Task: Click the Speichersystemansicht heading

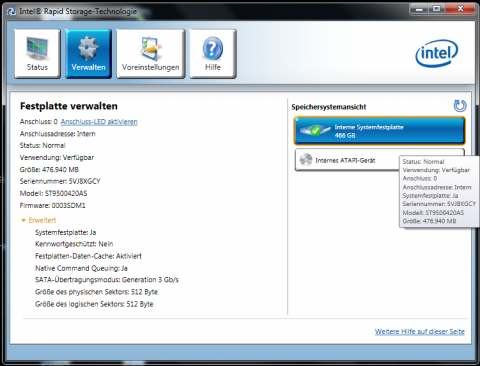Action: [x=329, y=107]
